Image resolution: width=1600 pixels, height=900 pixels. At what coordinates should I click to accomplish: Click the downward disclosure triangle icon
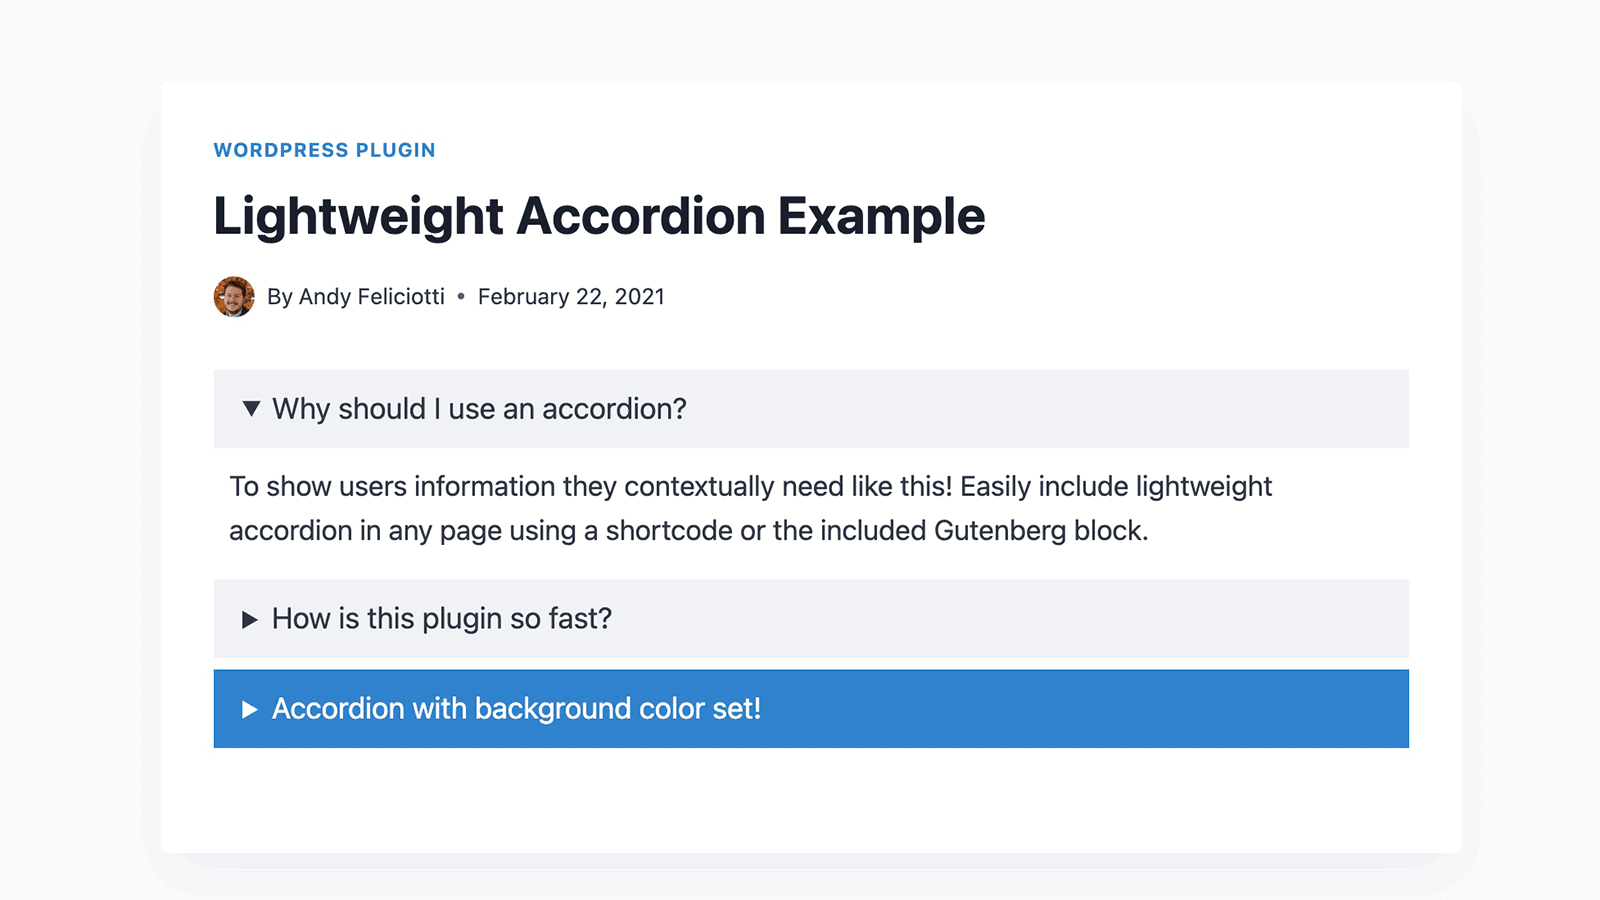(250, 408)
